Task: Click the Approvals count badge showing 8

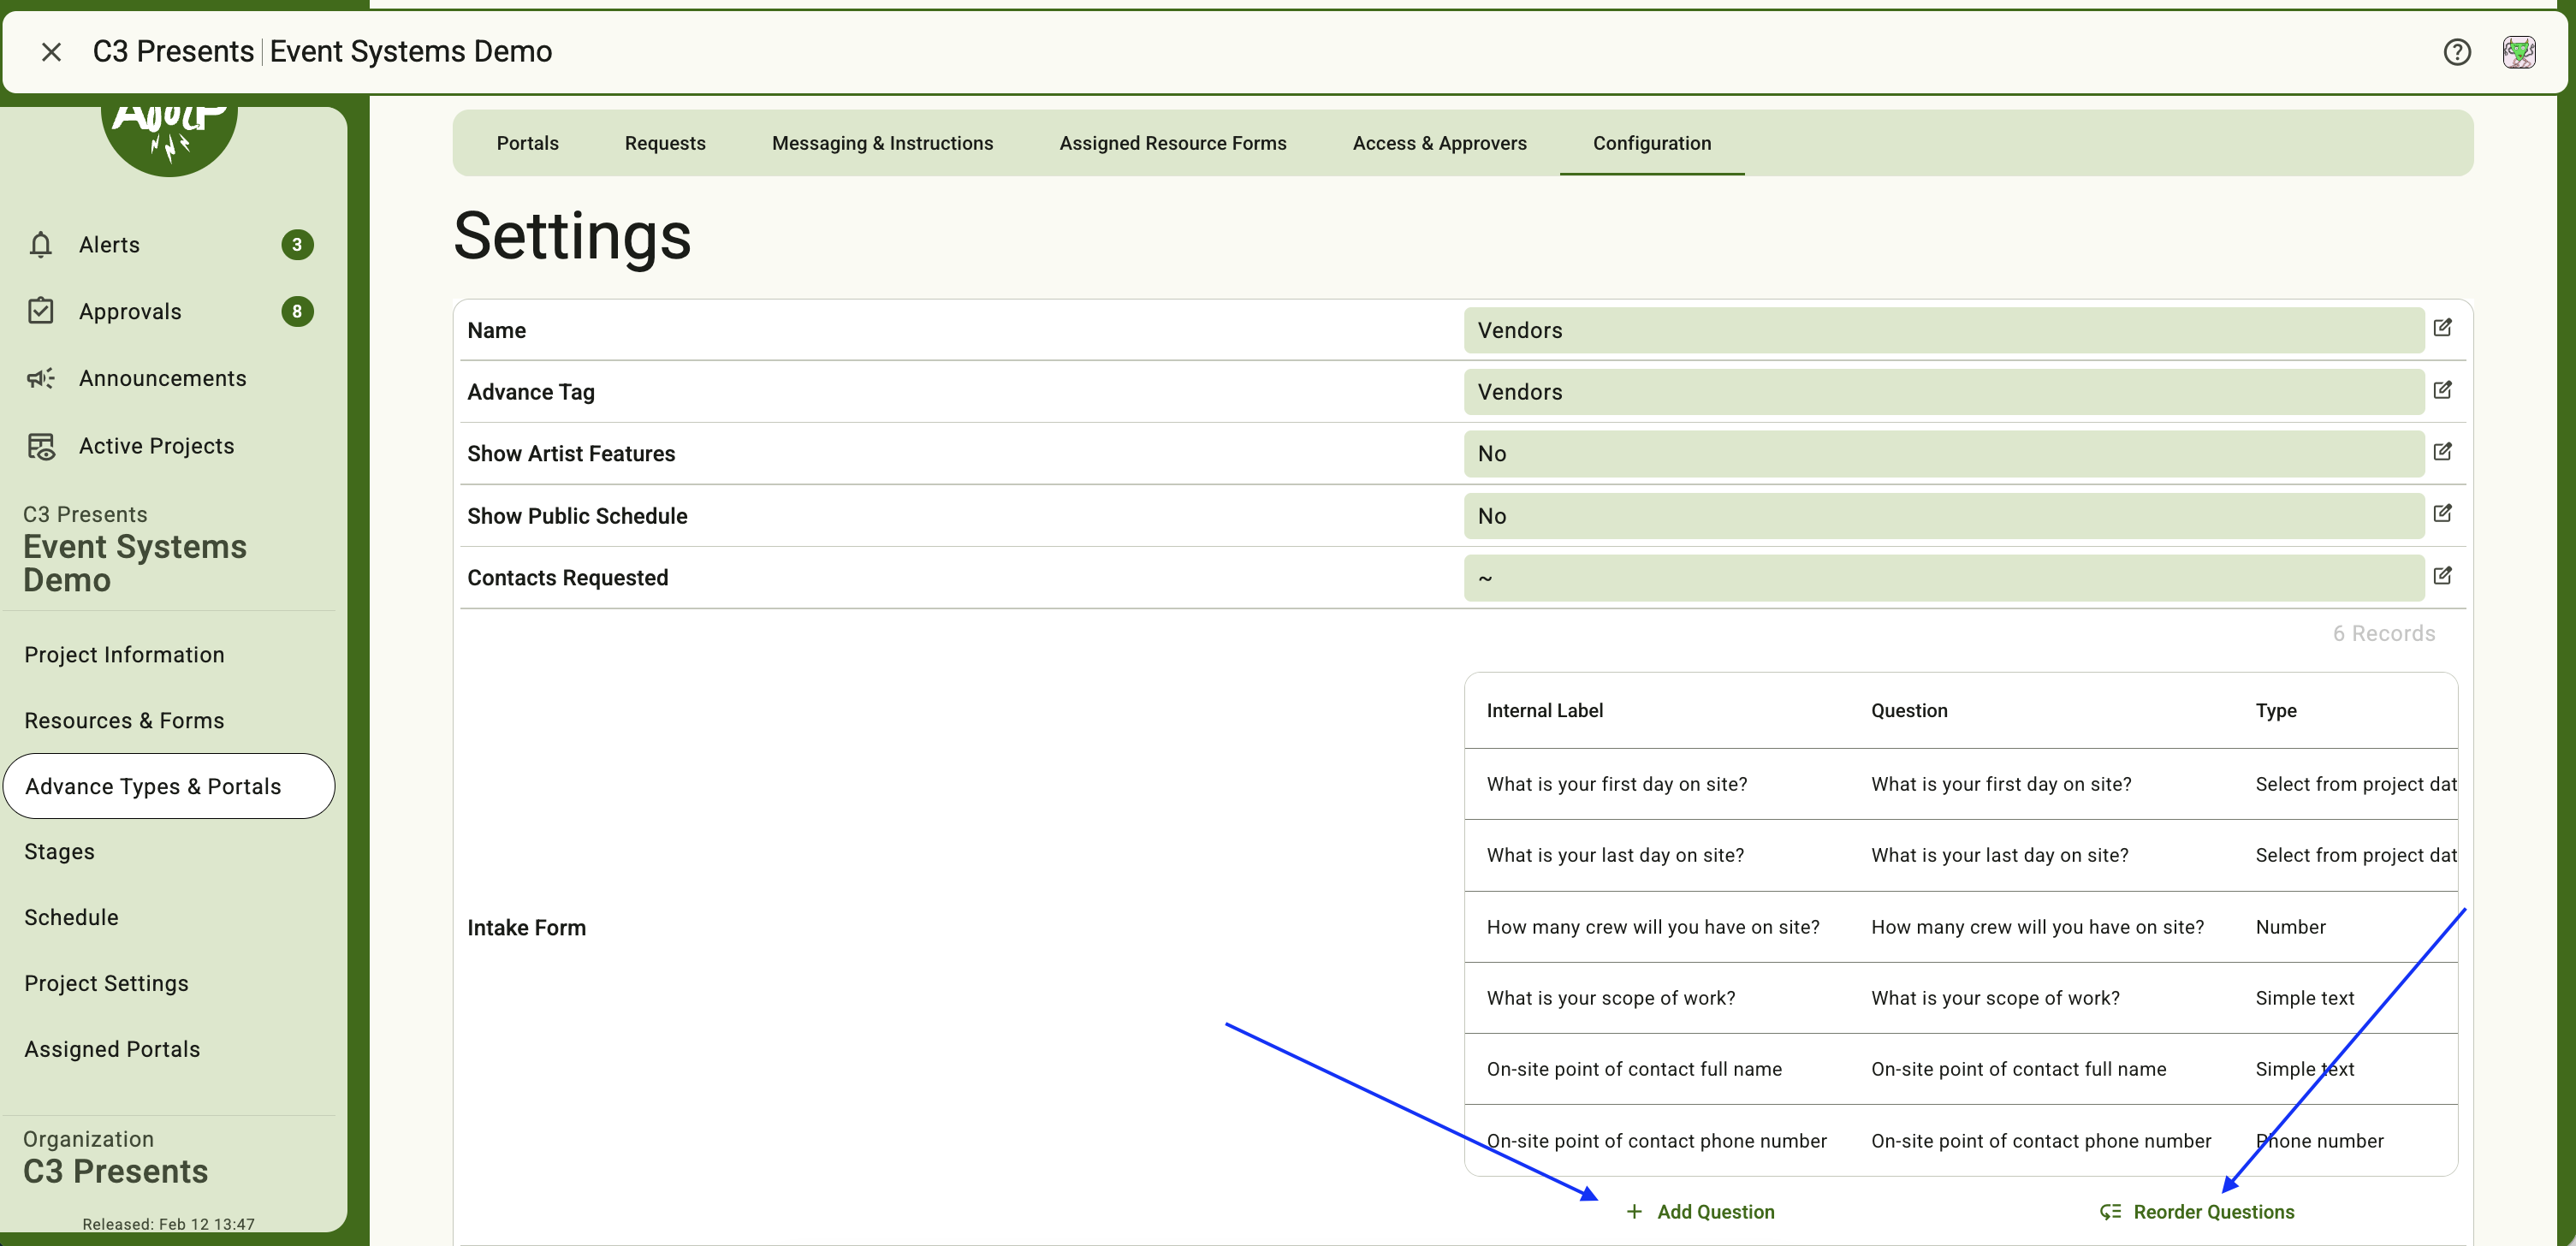Action: (x=297, y=312)
